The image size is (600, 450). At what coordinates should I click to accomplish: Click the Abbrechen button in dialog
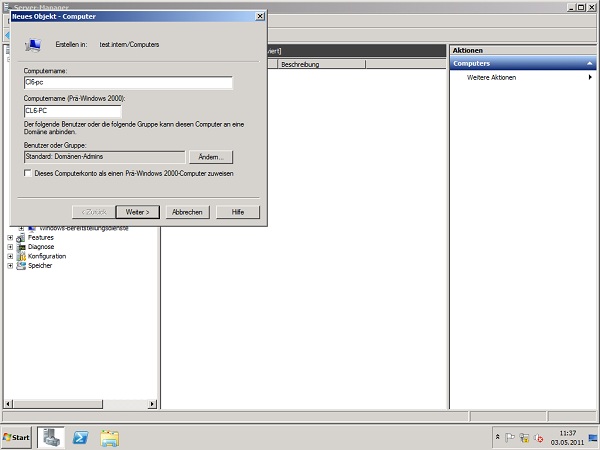pos(187,212)
